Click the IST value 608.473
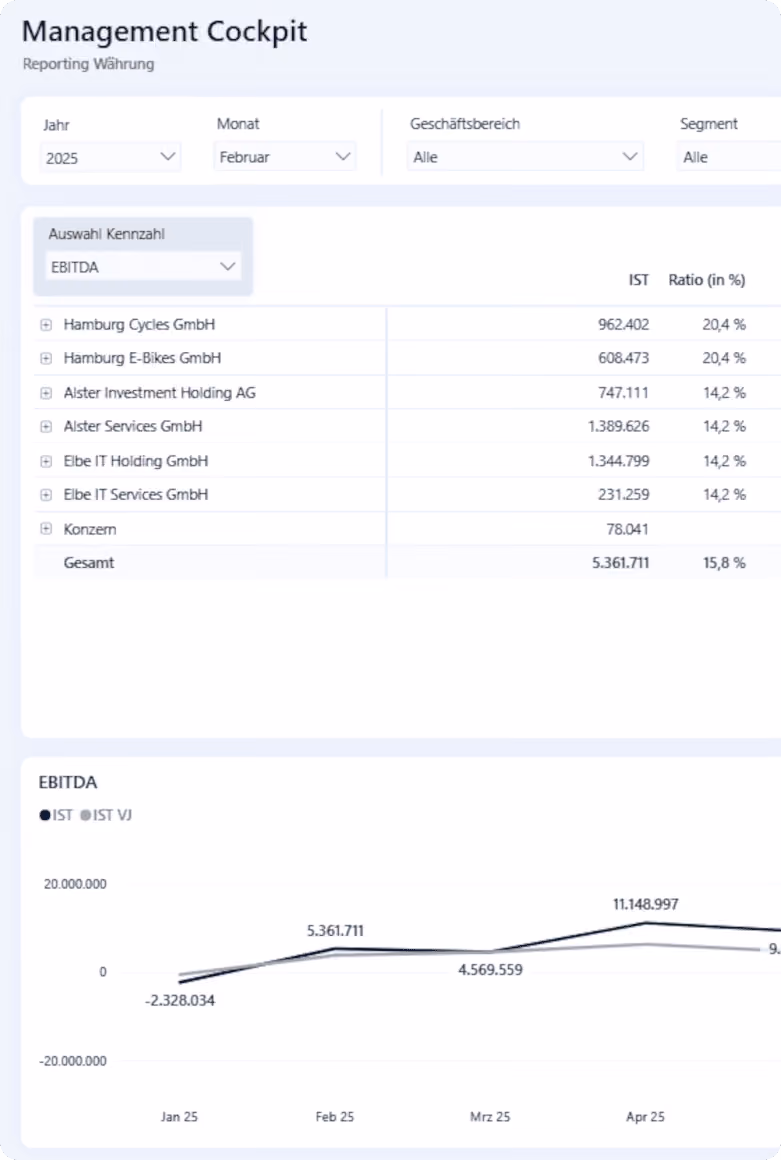Viewport: 781px width, 1160px height. pos(623,358)
